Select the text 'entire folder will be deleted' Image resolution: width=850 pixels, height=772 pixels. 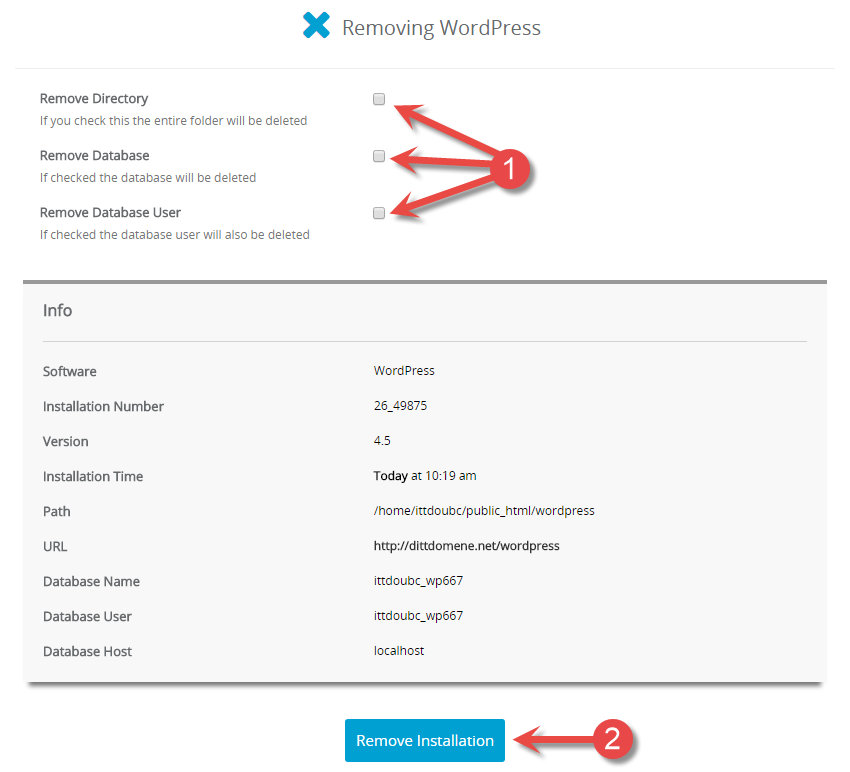click(x=230, y=120)
